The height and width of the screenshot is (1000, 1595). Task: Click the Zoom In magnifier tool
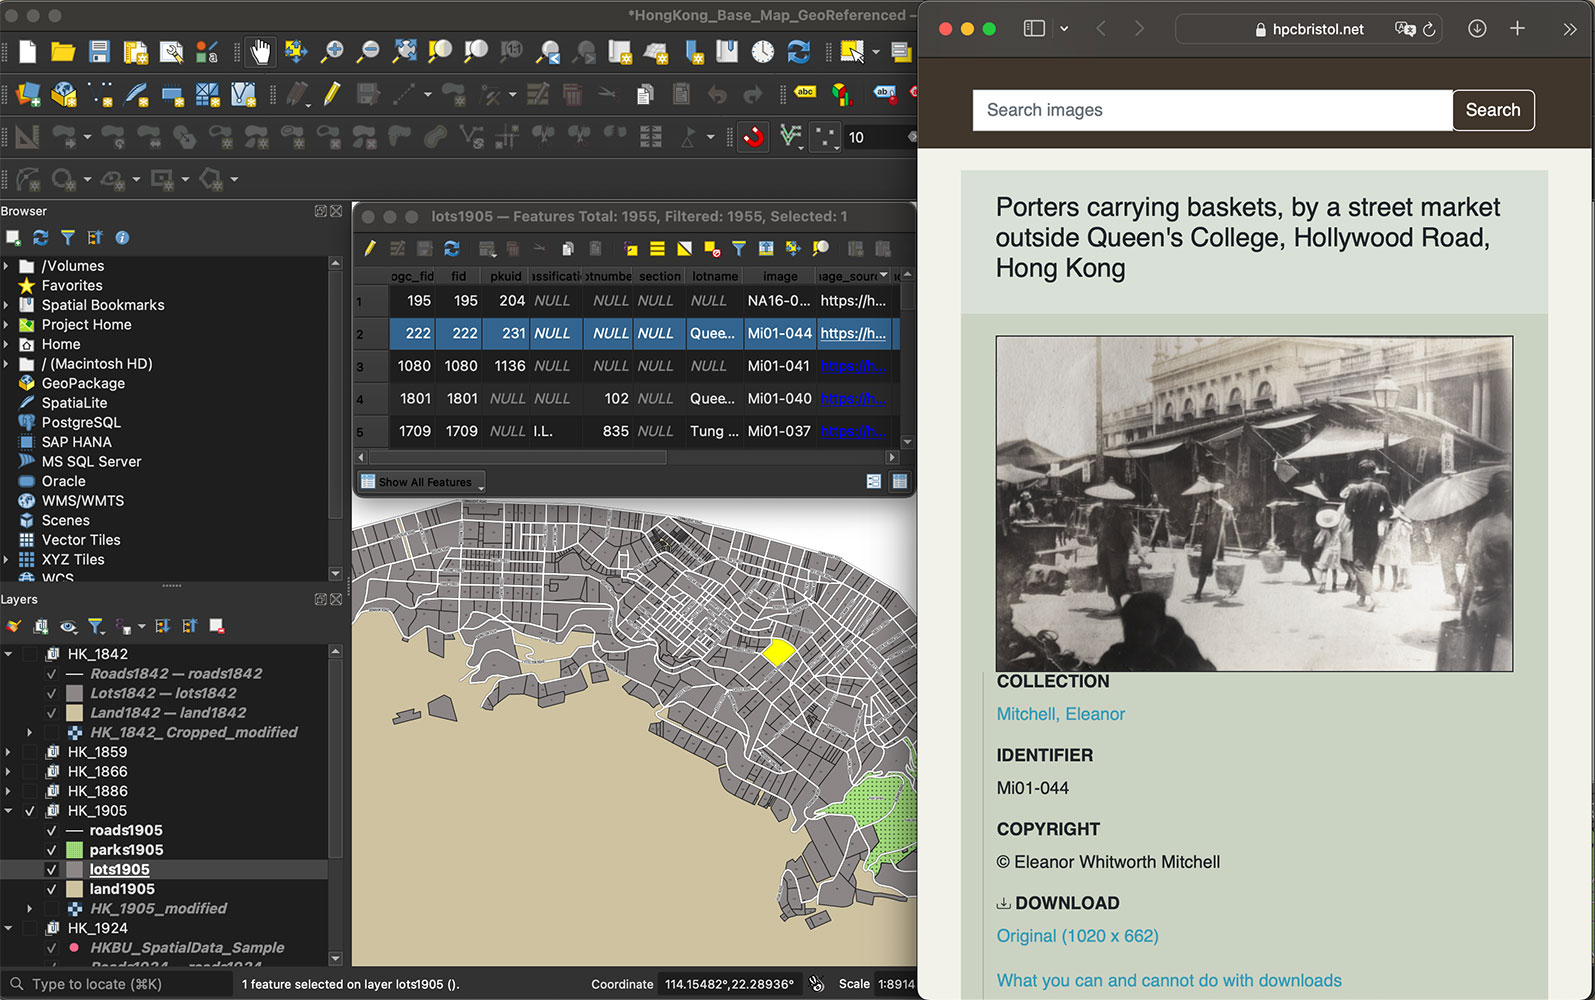coord(331,52)
